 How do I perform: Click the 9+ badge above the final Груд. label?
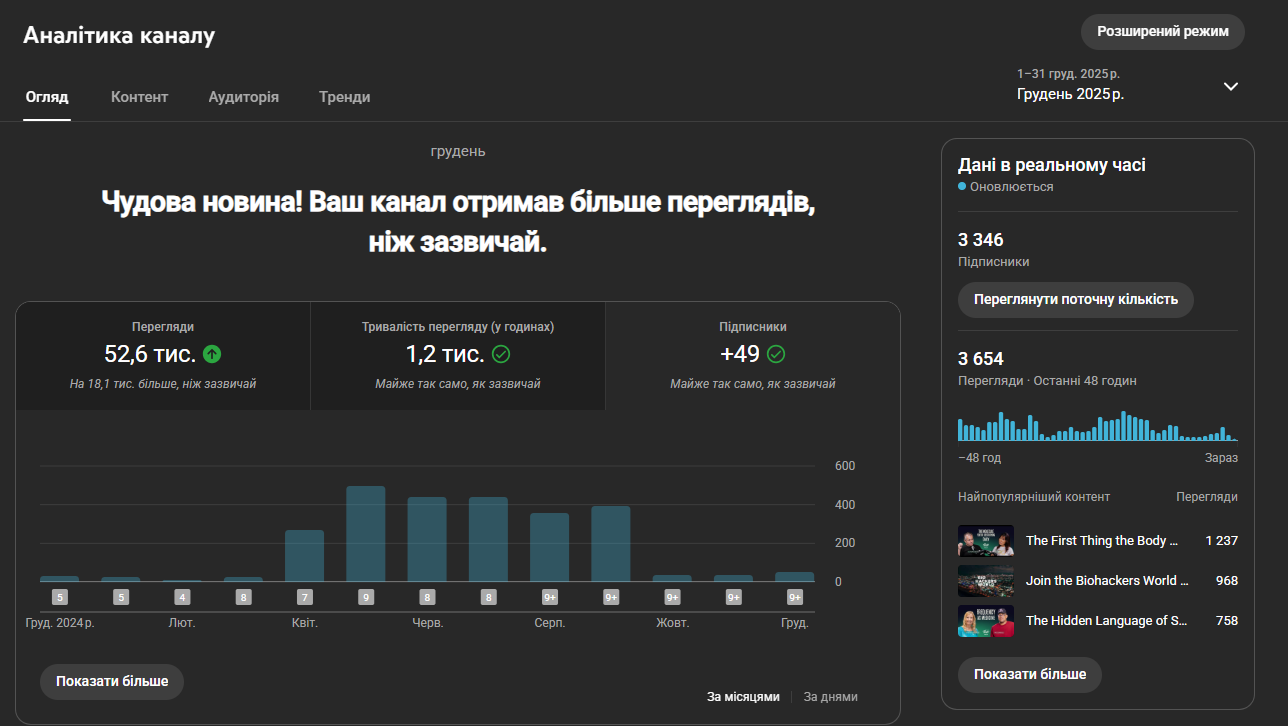tap(795, 597)
